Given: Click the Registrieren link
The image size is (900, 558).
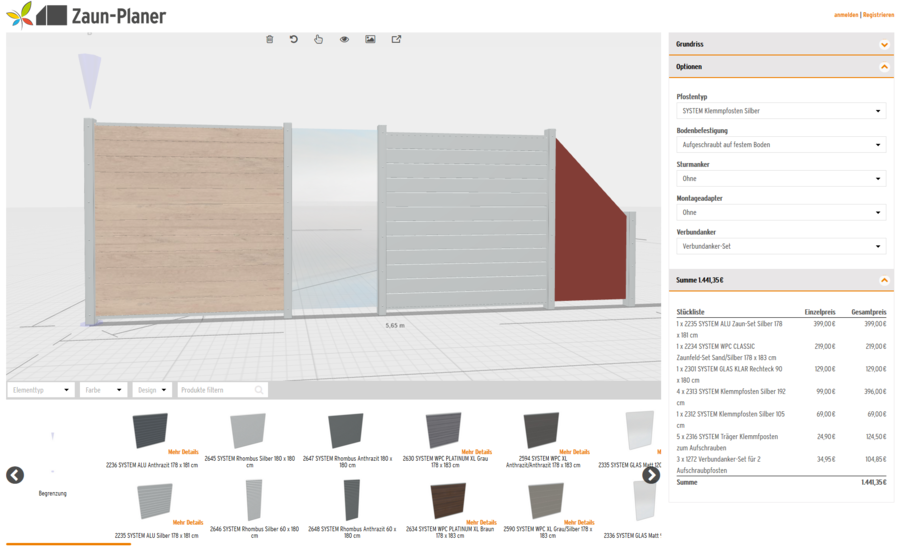Looking at the screenshot, I should [878, 15].
